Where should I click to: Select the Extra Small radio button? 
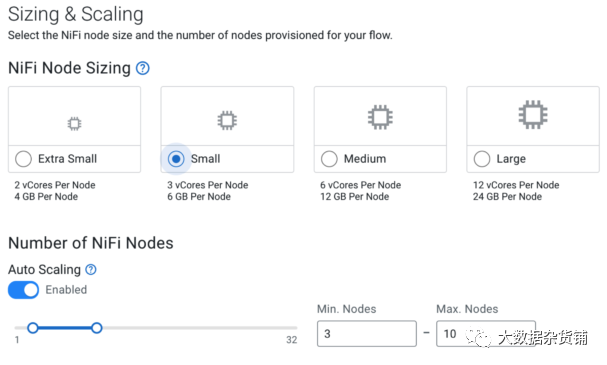click(x=23, y=159)
